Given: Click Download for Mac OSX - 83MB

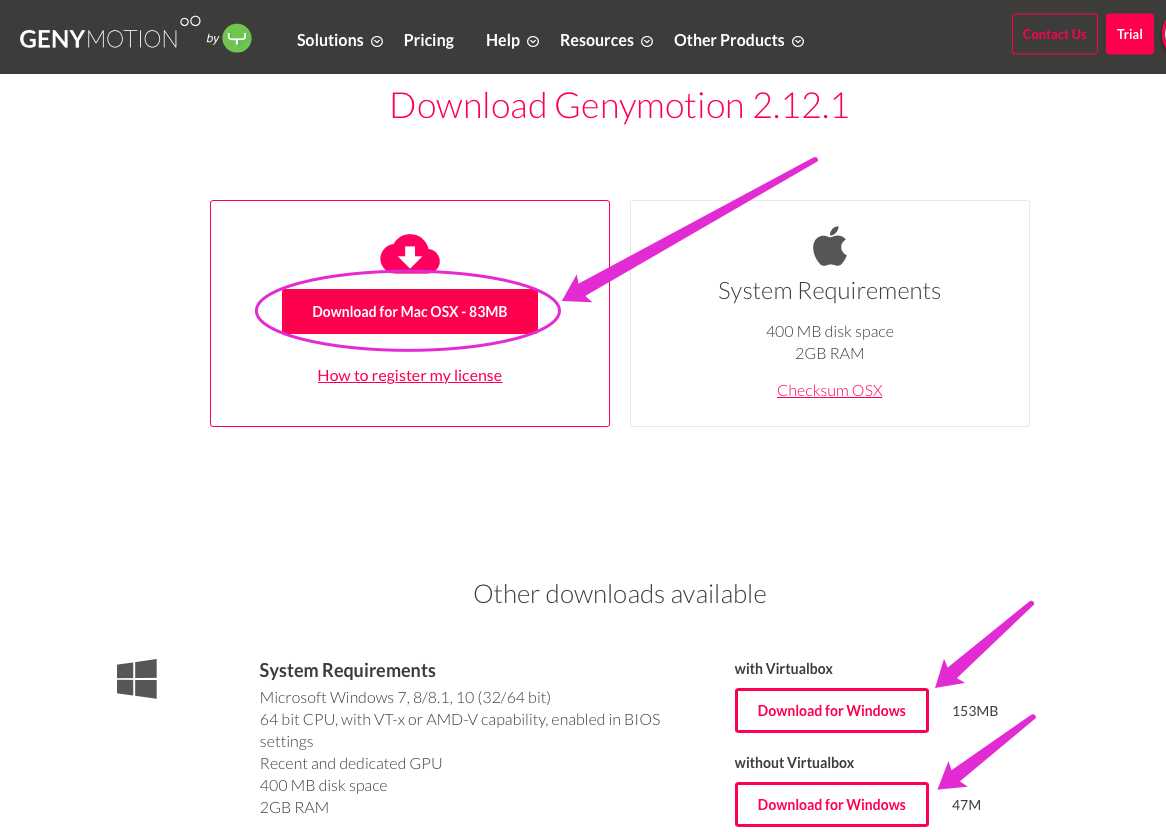Looking at the screenshot, I should click(410, 312).
